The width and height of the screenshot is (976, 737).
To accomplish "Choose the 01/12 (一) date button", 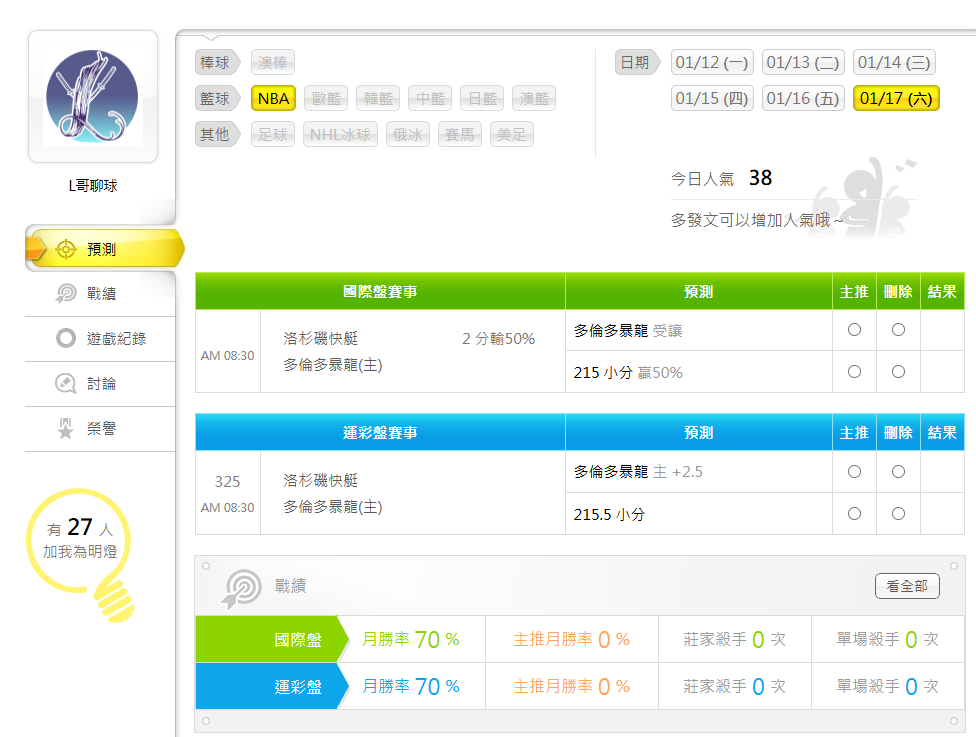I will coord(711,63).
